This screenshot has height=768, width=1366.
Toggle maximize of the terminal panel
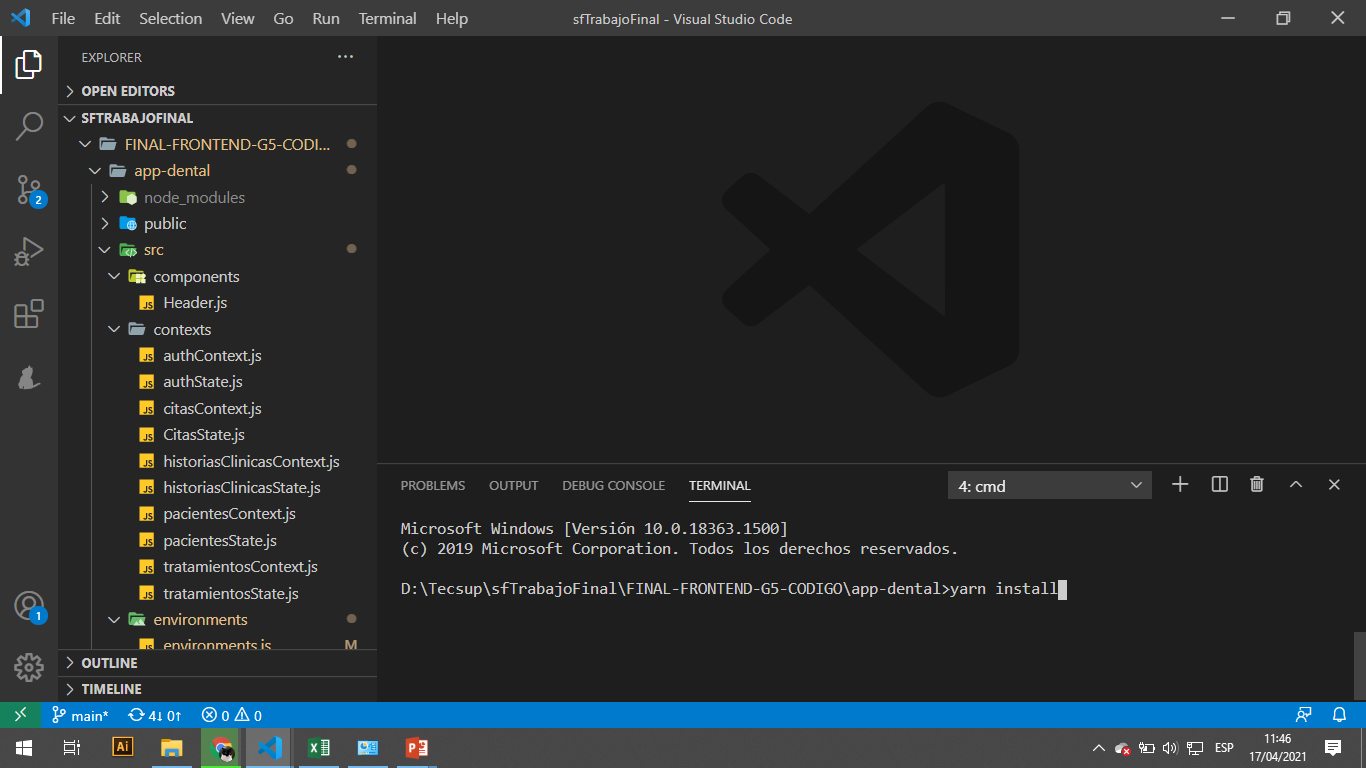(x=1296, y=484)
